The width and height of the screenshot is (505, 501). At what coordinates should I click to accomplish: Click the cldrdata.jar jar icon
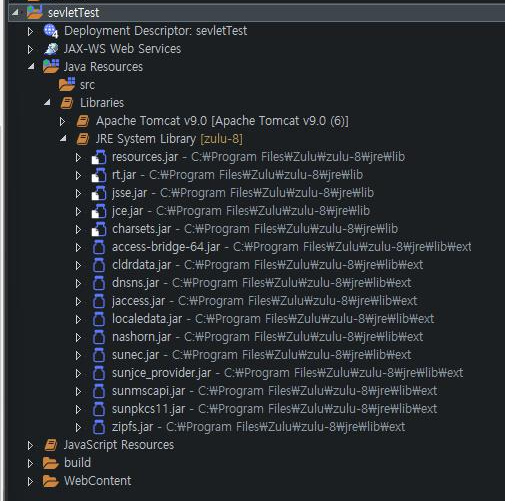99,265
